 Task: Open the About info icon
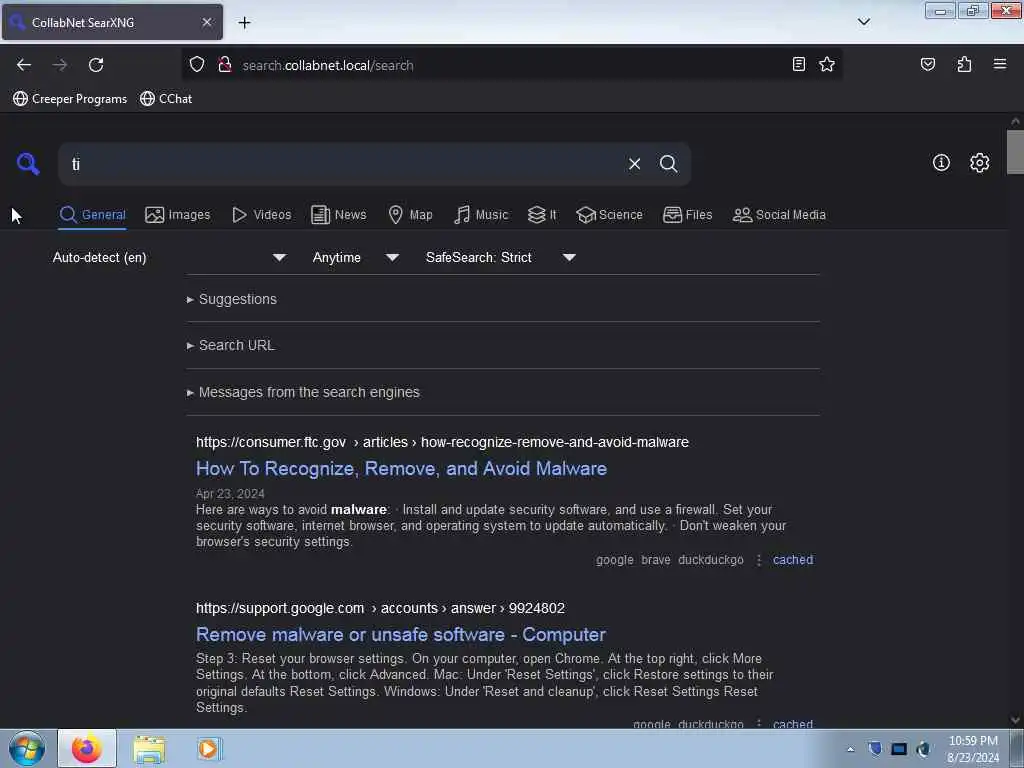[941, 163]
